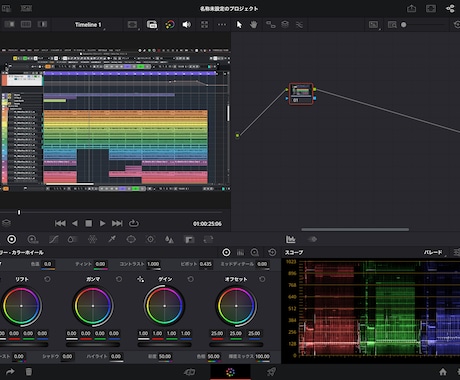Viewport: 460px width, 380px height.
Task: Jump to the first frame
Action: coord(60,223)
